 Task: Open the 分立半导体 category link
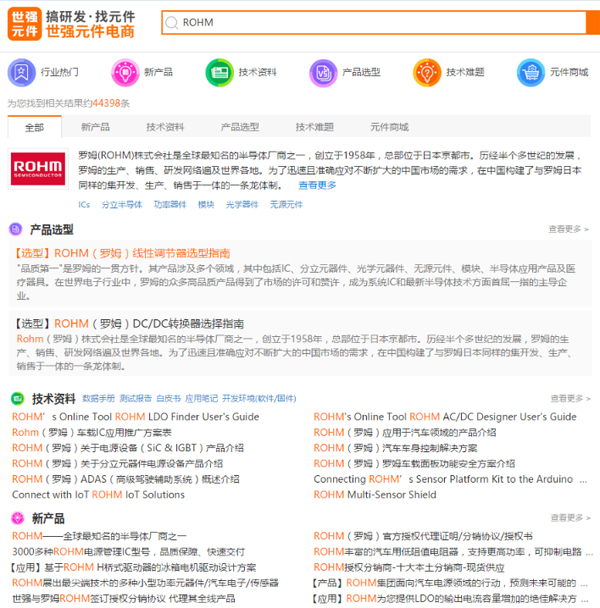(122, 204)
